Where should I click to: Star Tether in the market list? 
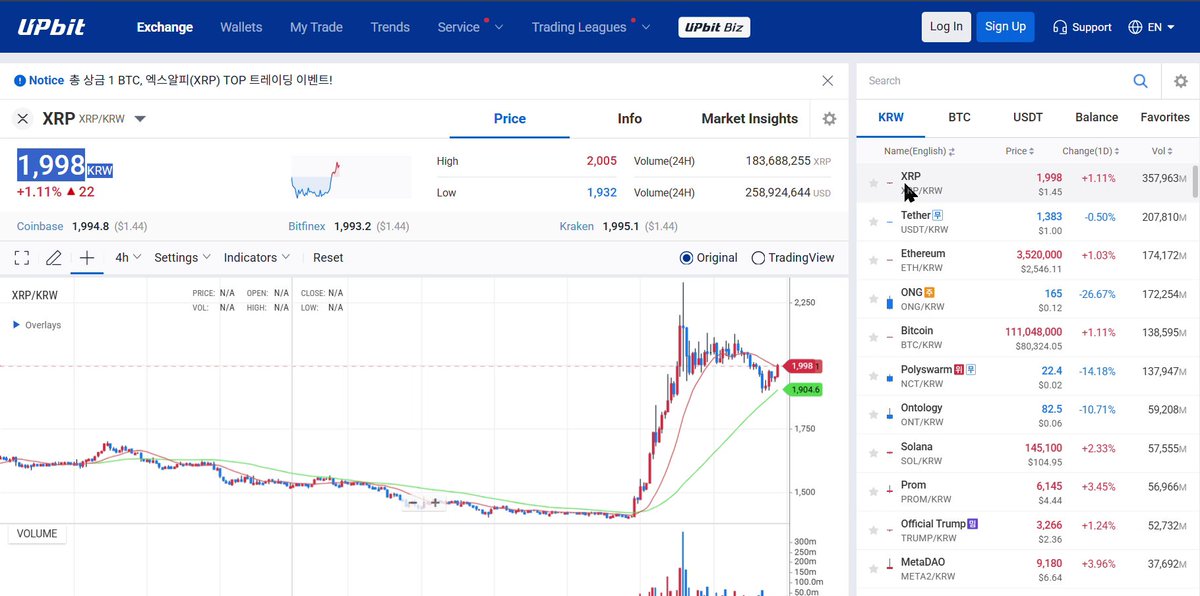click(x=873, y=222)
